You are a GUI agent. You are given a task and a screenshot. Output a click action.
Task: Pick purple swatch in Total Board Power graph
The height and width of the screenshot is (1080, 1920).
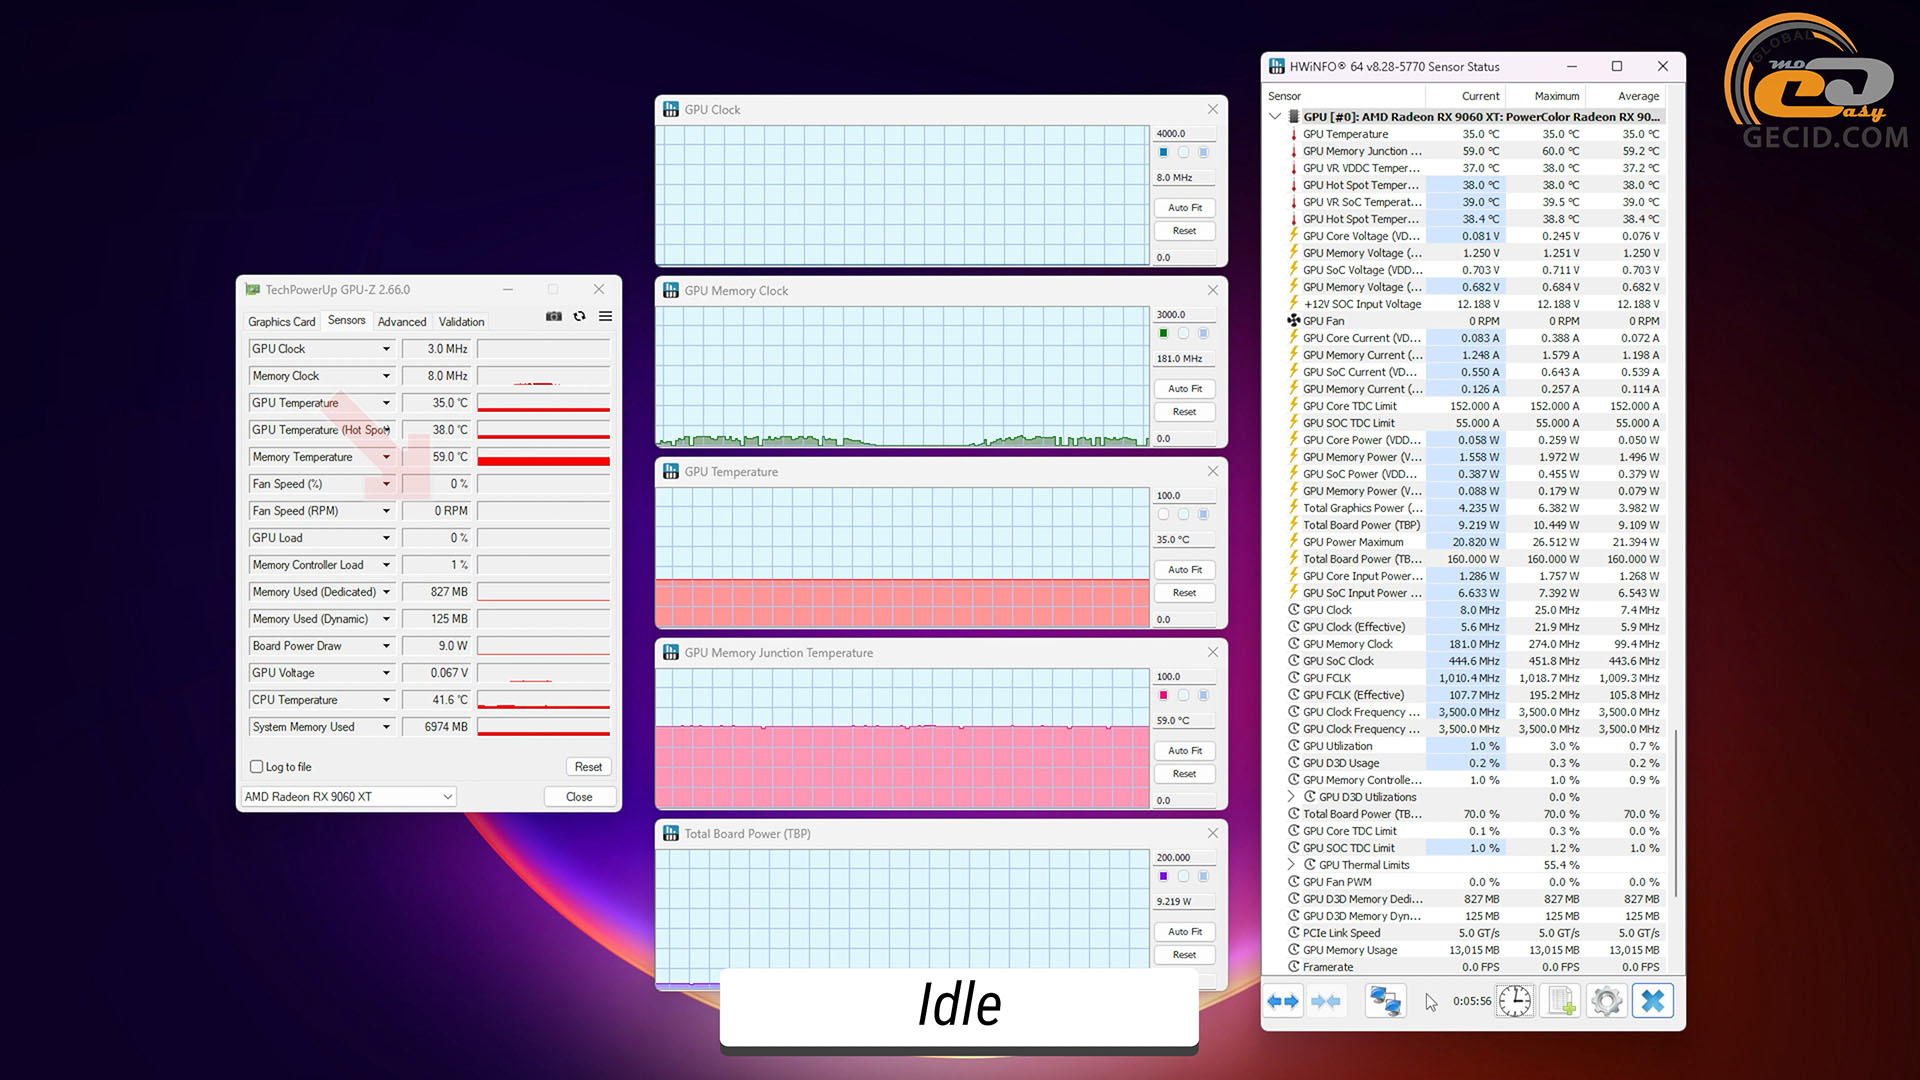(1163, 876)
